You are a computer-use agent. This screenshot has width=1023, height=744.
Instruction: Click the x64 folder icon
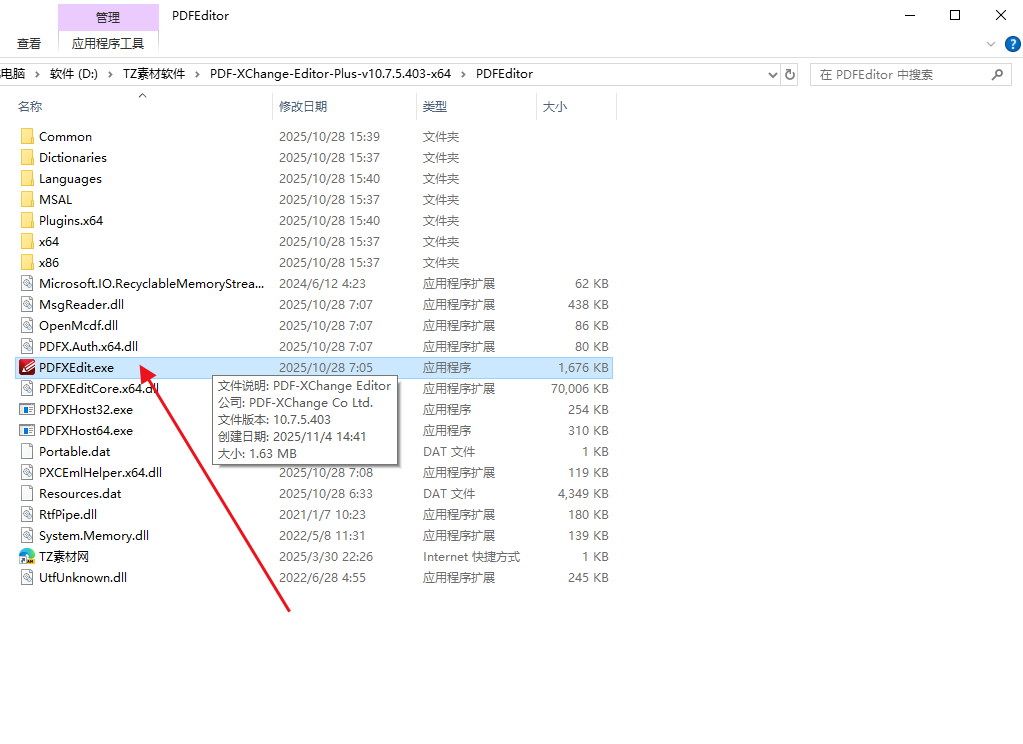(x=27, y=241)
